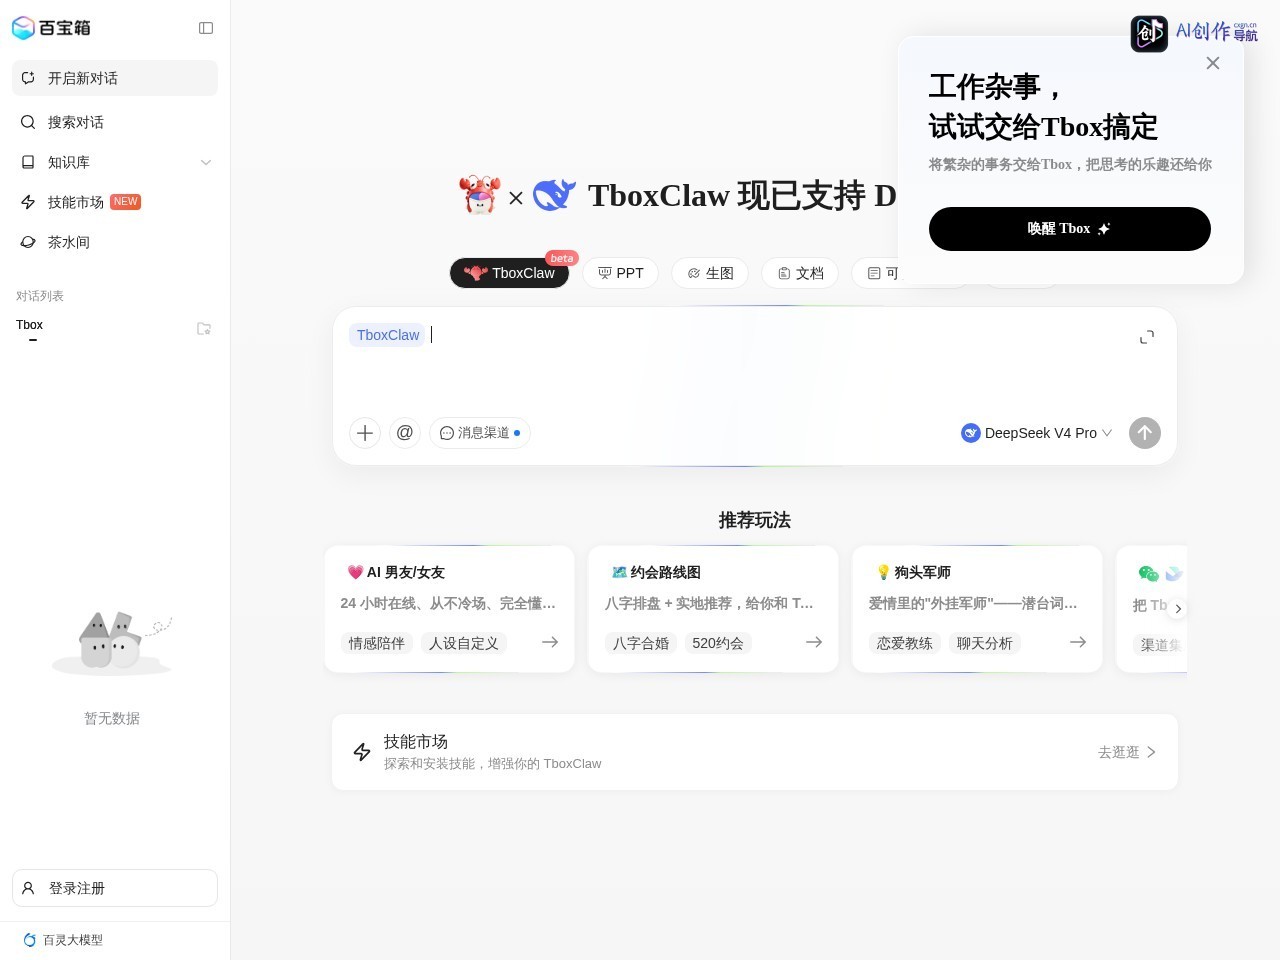The height and width of the screenshot is (960, 1280).
Task: Open the 狗头军师 card
Action: pyautogui.click(x=978, y=608)
